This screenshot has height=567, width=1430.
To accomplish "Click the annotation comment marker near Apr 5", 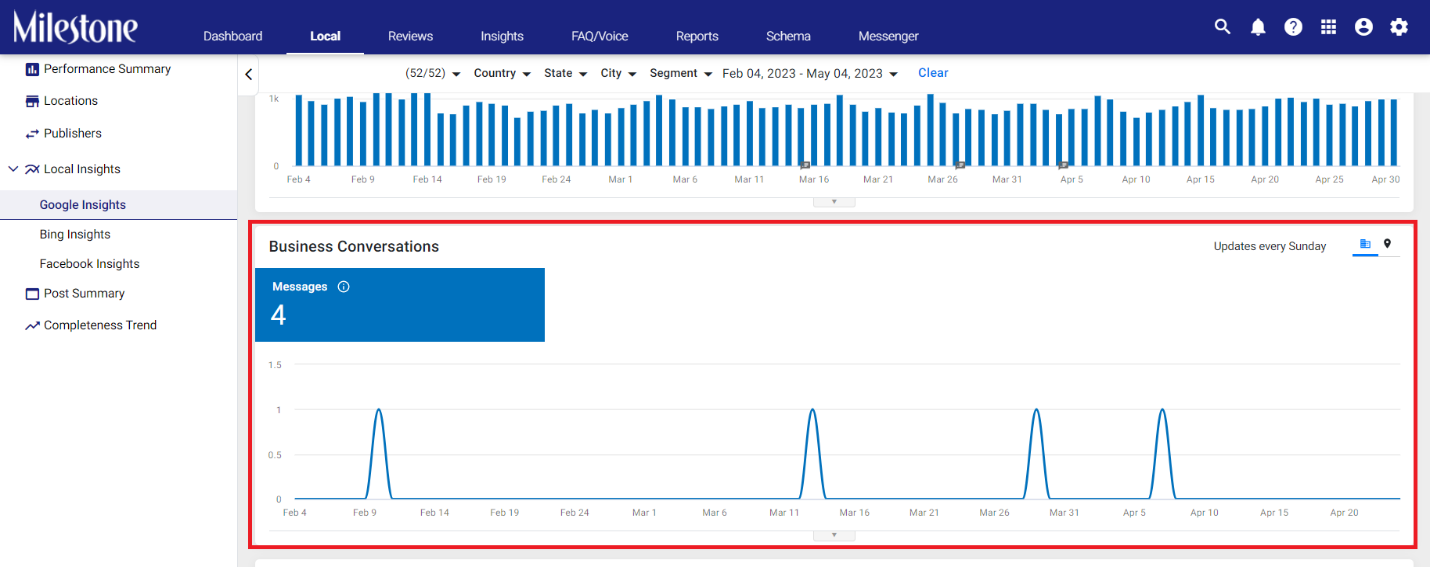I will point(1064,165).
